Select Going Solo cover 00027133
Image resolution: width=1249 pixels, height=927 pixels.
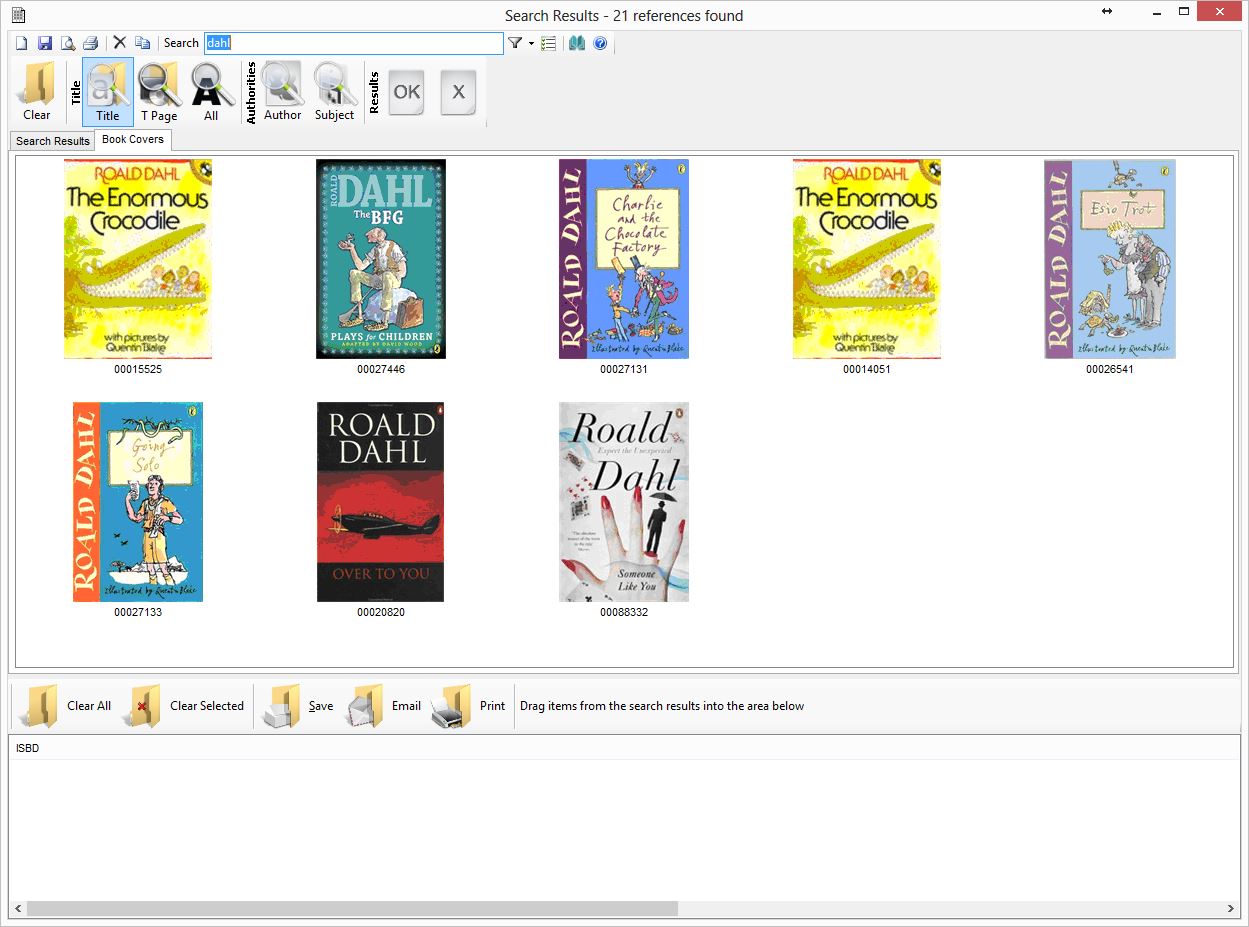point(138,502)
